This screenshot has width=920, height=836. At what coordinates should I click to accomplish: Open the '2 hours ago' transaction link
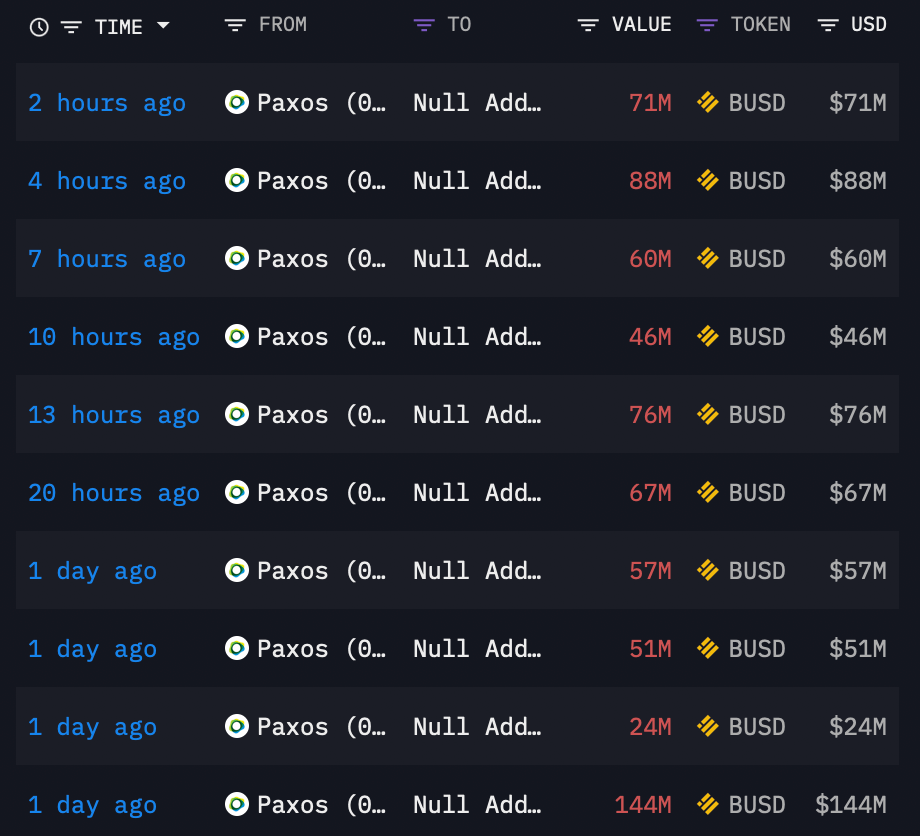107,103
